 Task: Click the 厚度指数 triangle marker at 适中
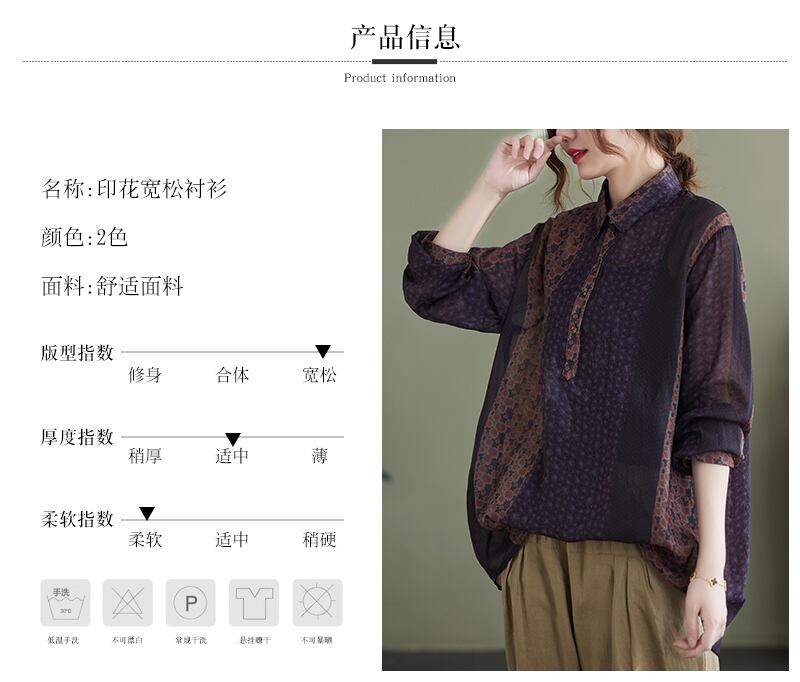tap(233, 439)
